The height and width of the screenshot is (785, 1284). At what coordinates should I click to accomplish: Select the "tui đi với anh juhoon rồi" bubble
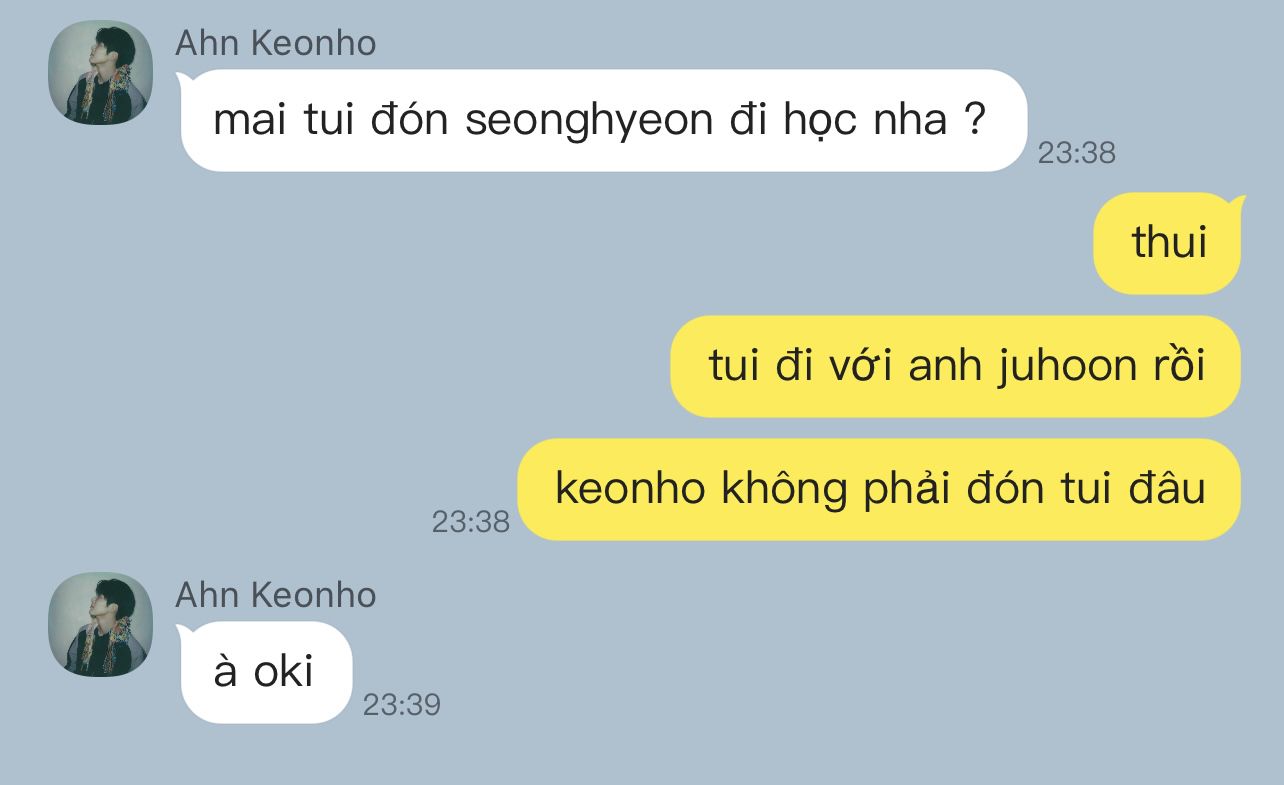(955, 366)
